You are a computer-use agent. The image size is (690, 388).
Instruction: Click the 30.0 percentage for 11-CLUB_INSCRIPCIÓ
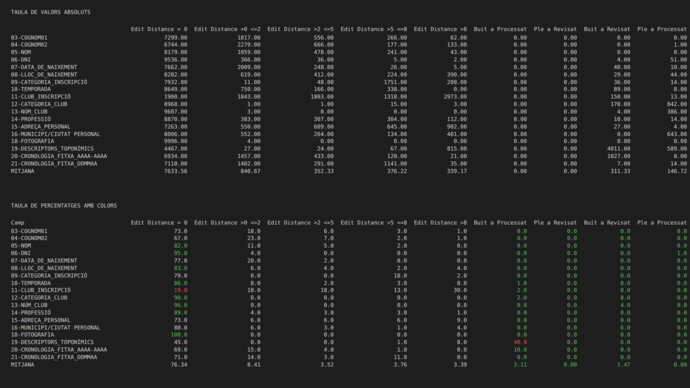pyautogui.click(x=460, y=290)
